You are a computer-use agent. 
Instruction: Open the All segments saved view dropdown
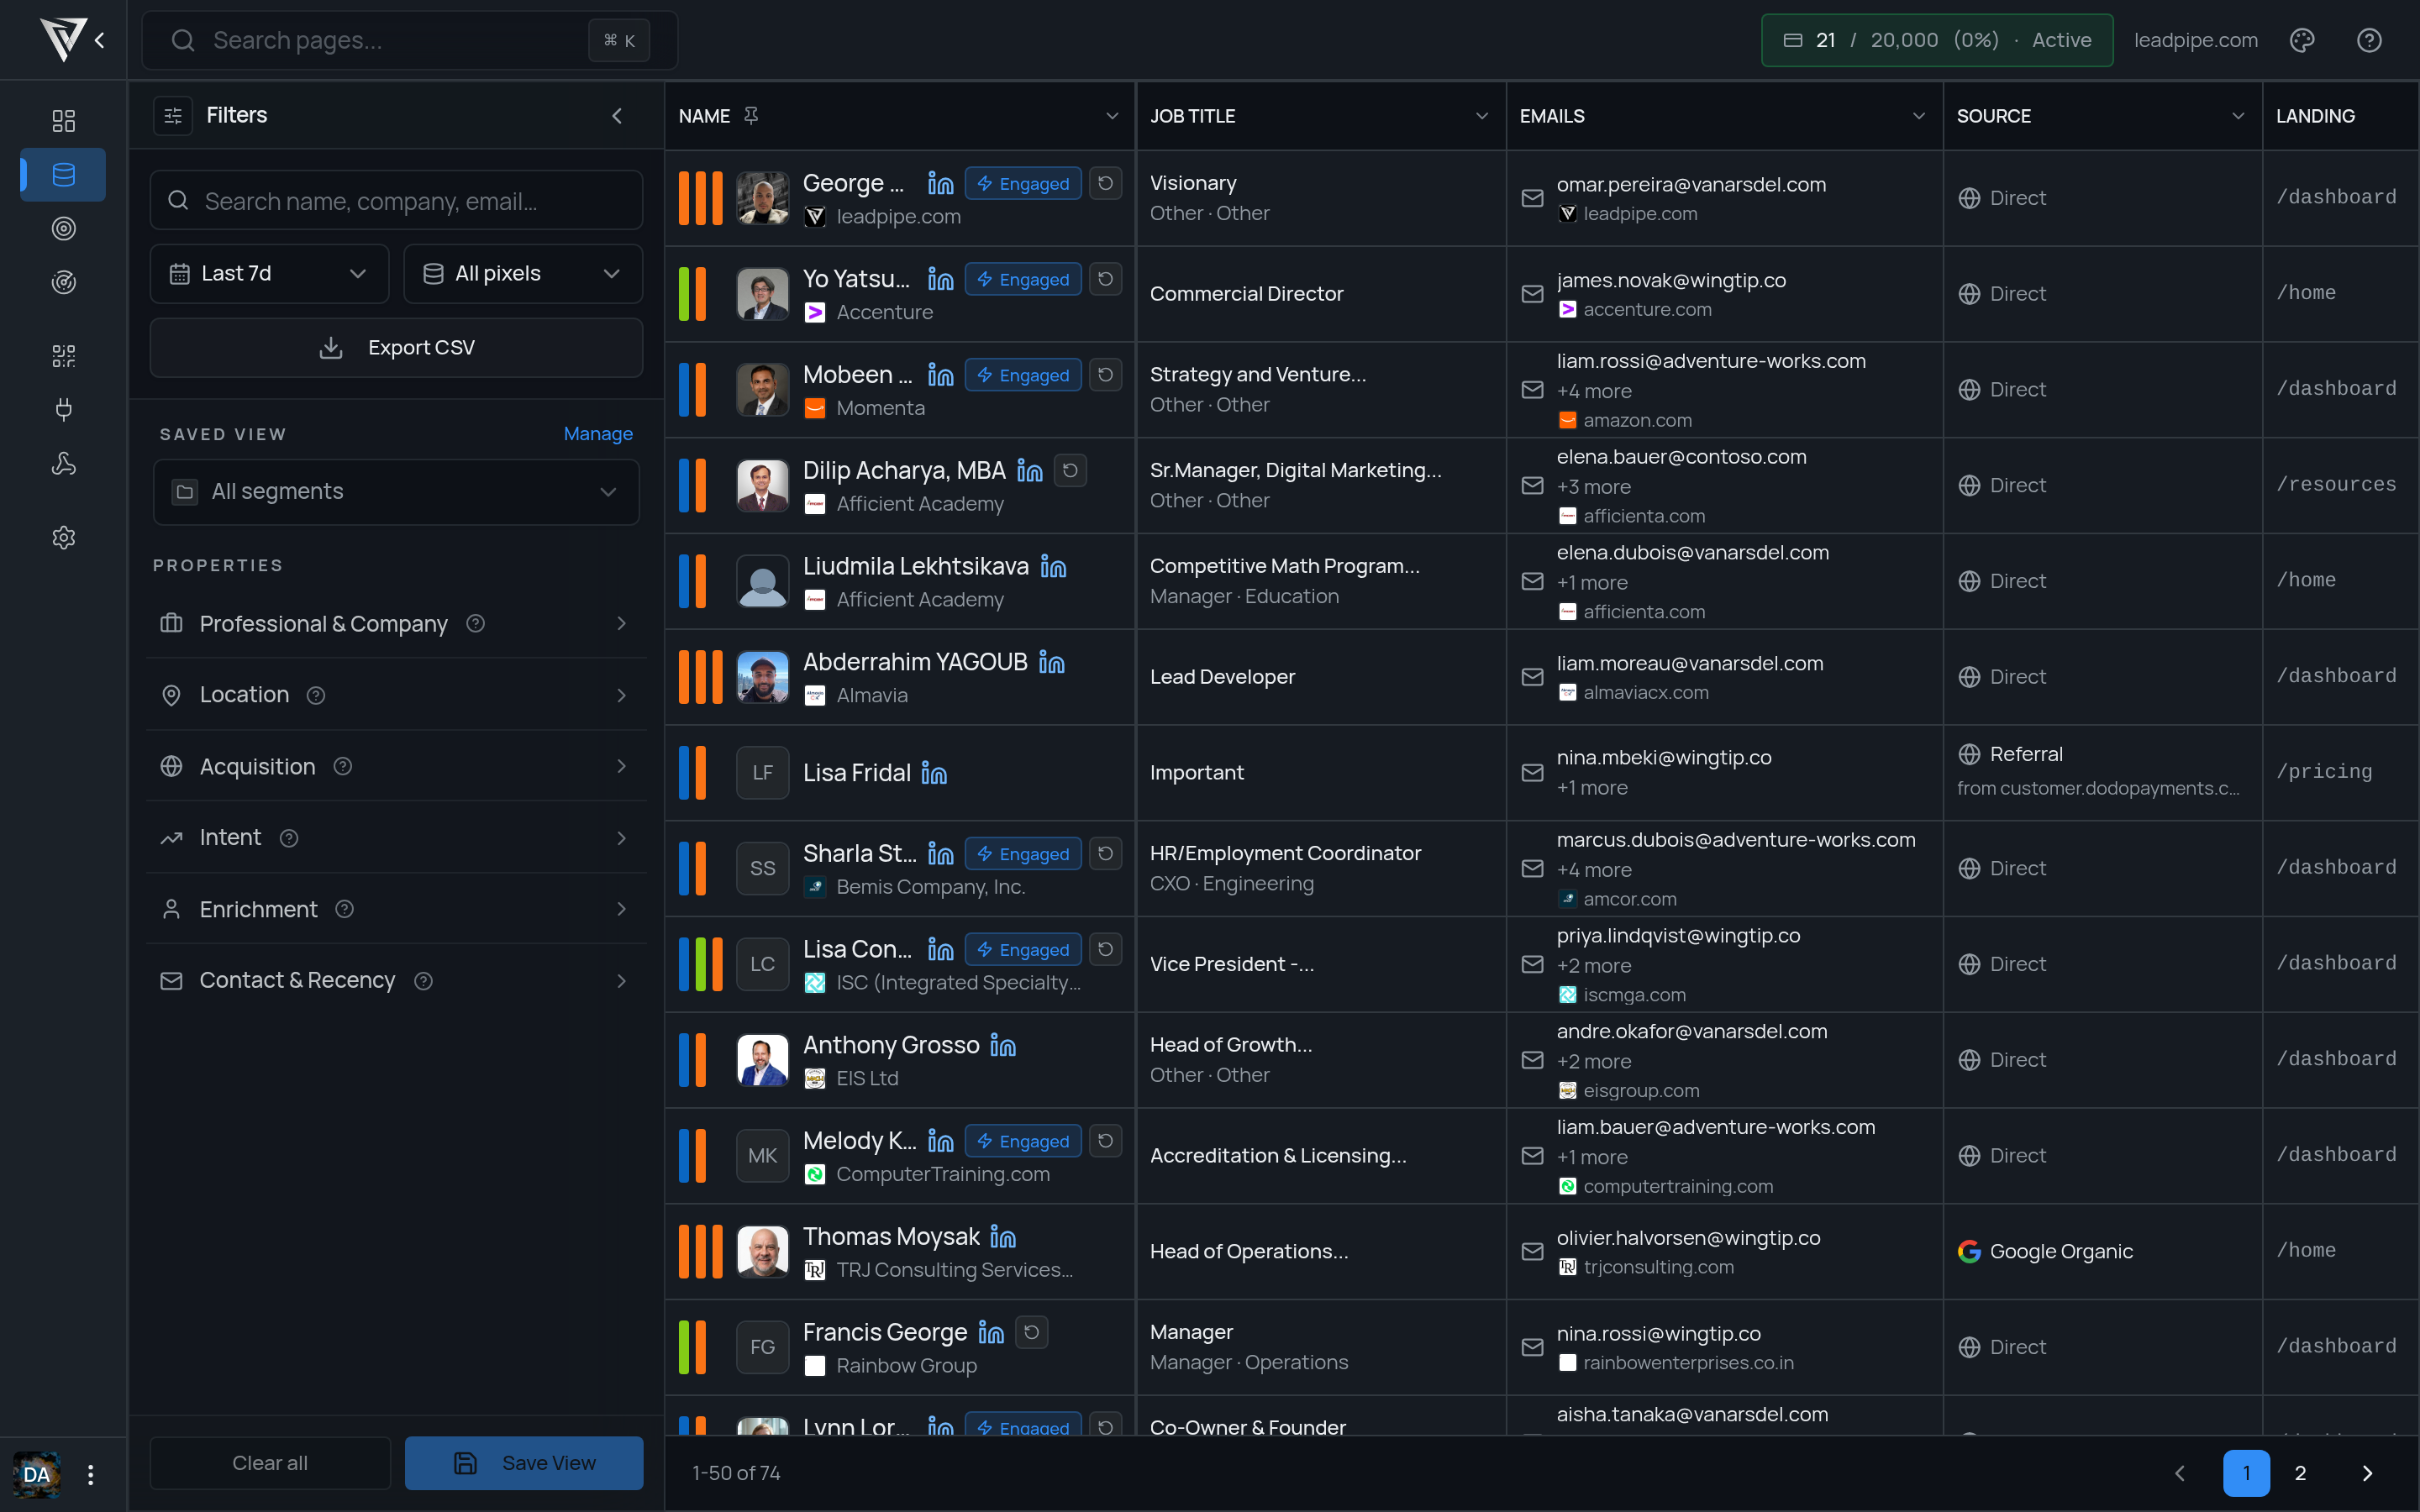click(x=396, y=492)
